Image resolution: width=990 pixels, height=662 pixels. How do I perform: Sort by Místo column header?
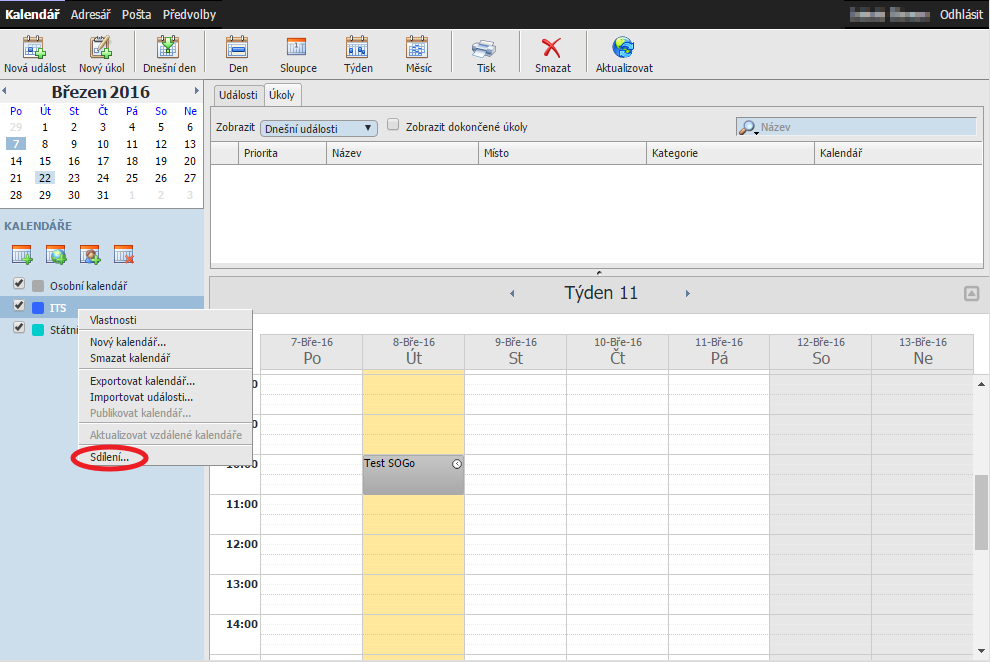point(563,153)
